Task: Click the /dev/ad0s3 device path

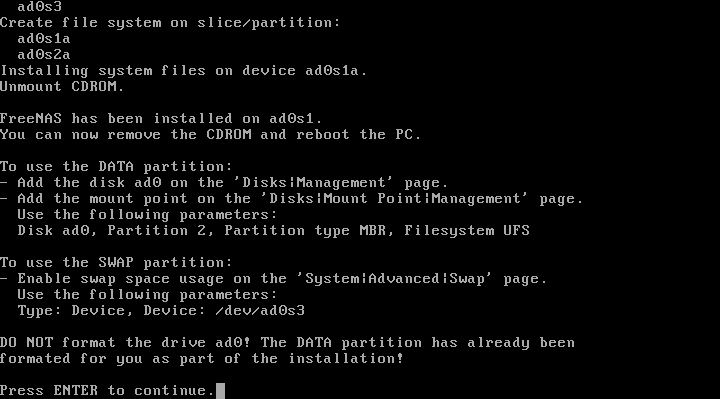Action: coord(260,311)
